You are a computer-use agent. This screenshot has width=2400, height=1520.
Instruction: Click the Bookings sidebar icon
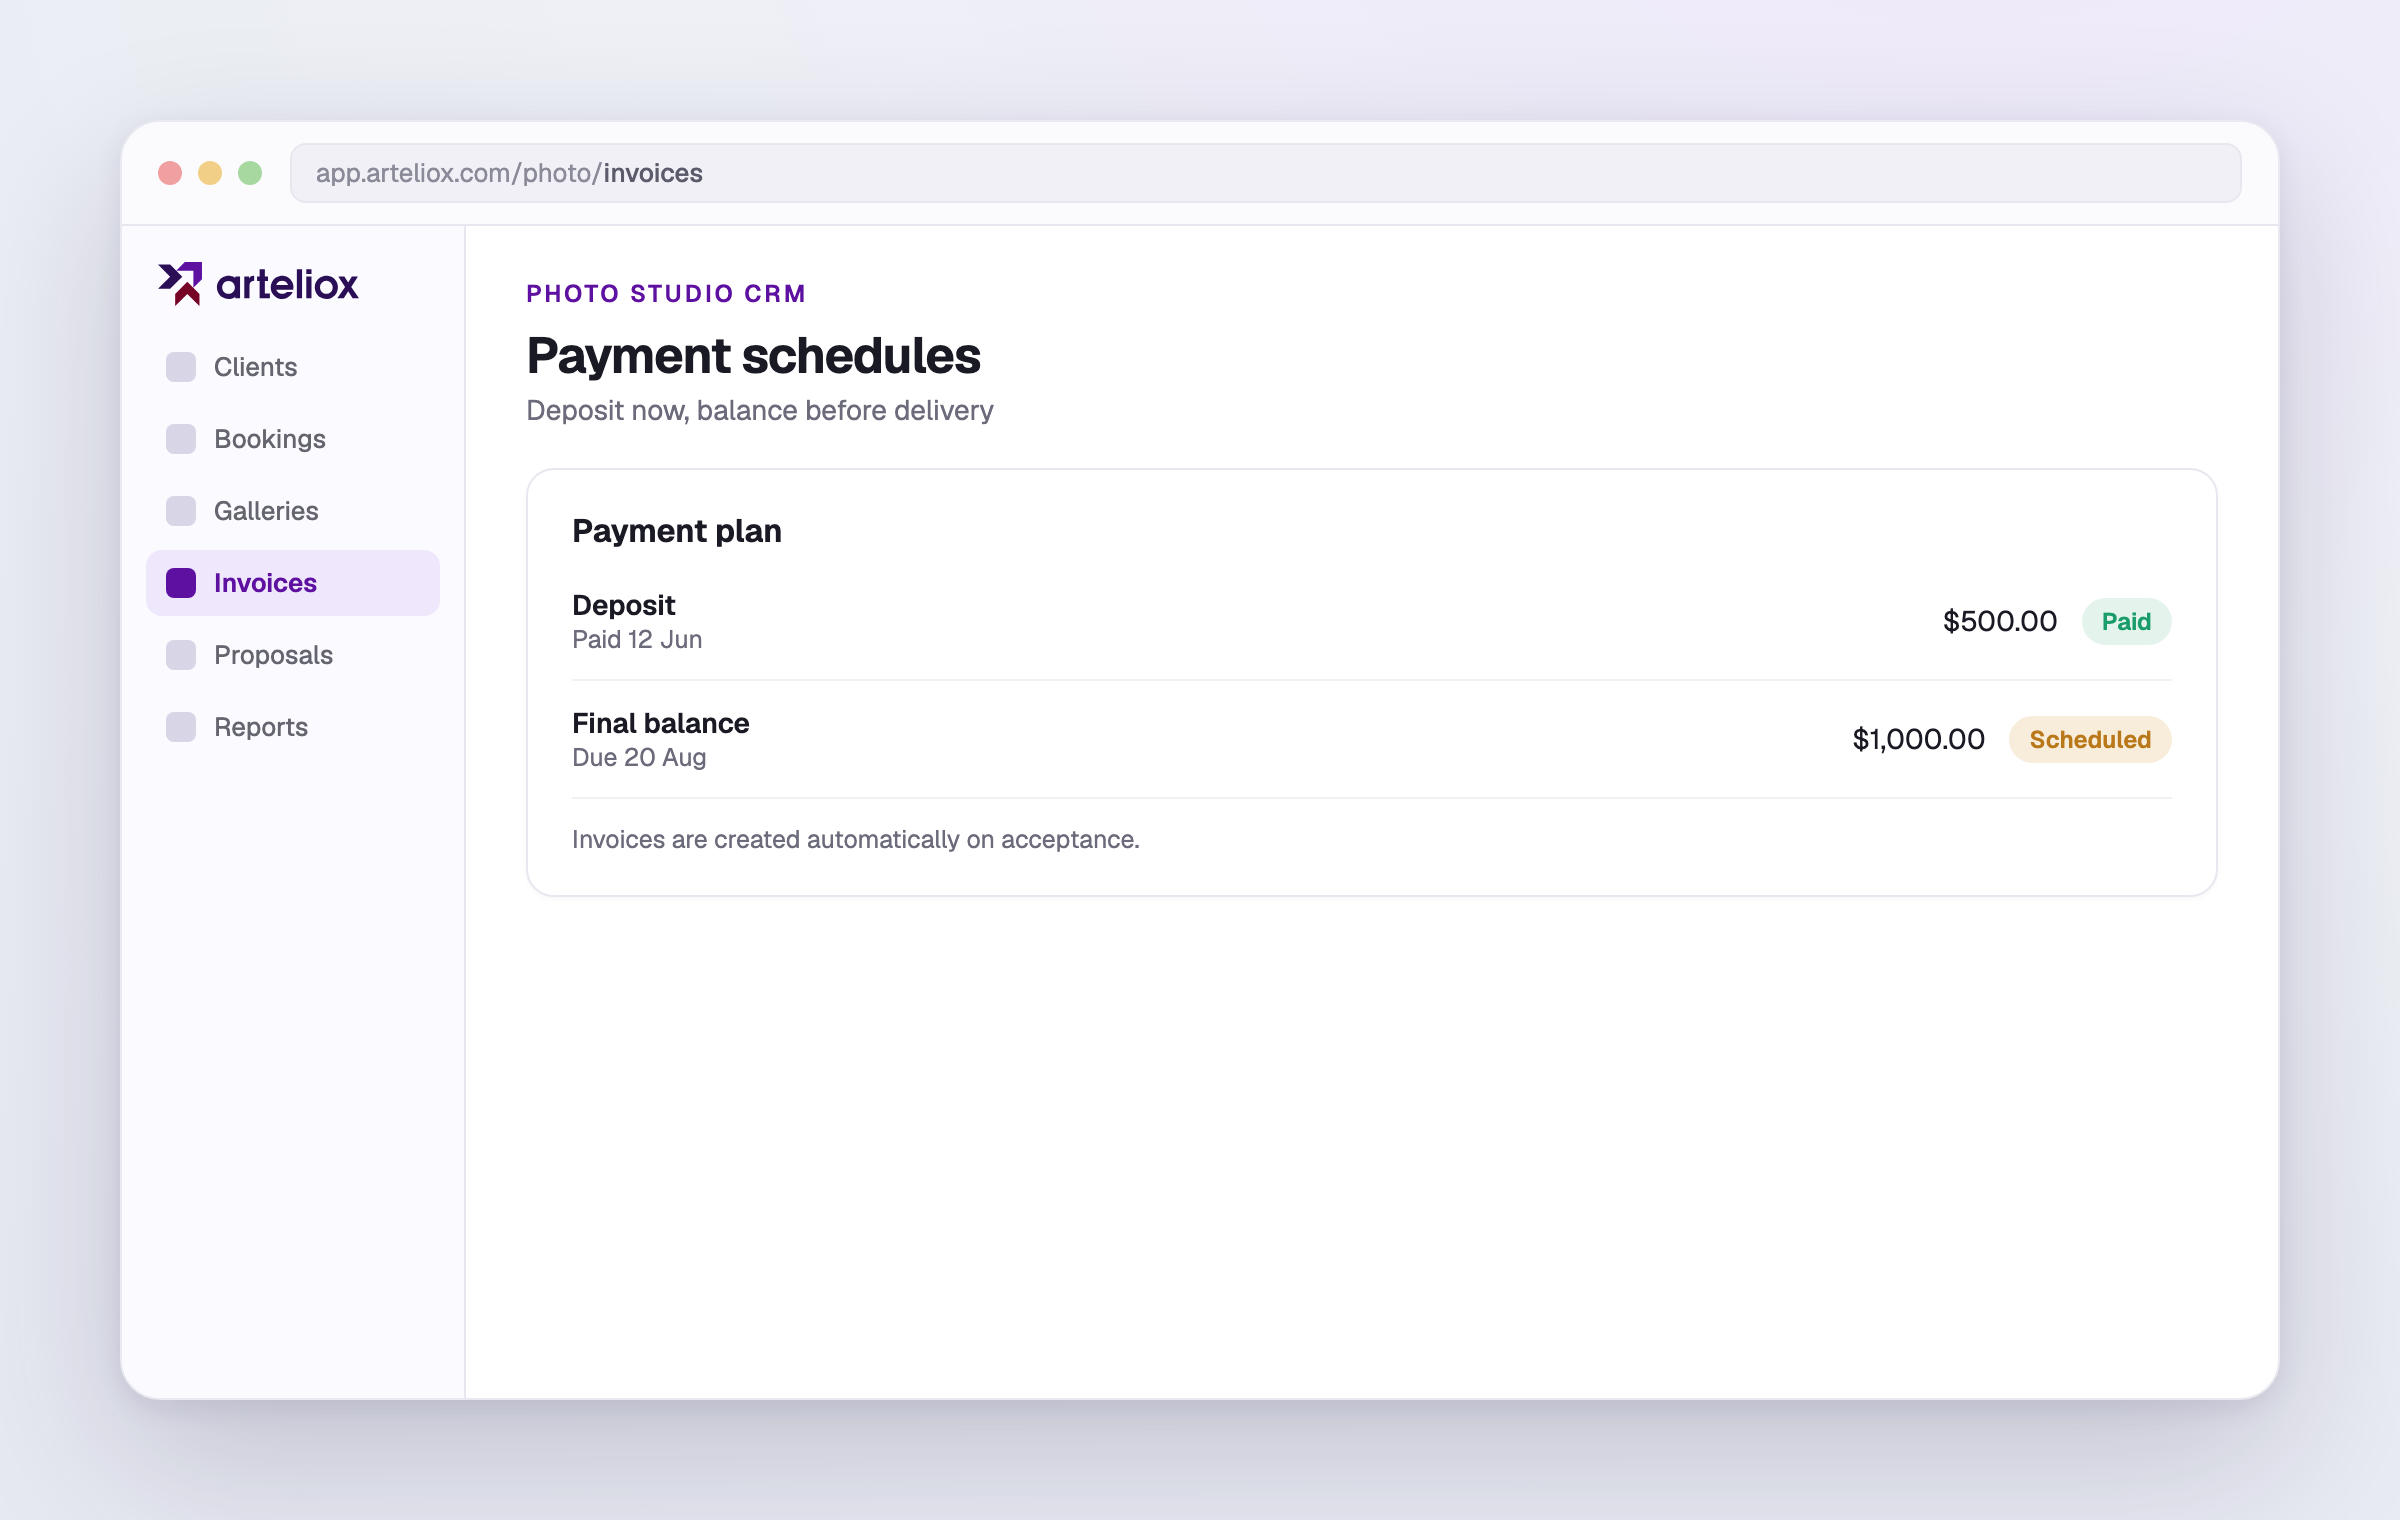[x=181, y=439]
